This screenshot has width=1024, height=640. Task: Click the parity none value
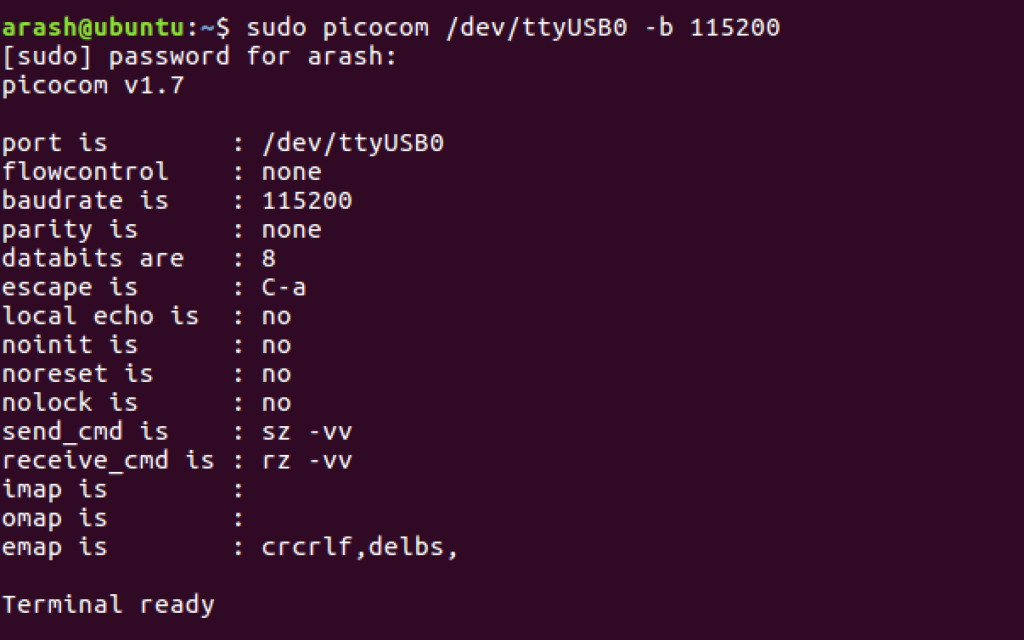tap(291, 229)
